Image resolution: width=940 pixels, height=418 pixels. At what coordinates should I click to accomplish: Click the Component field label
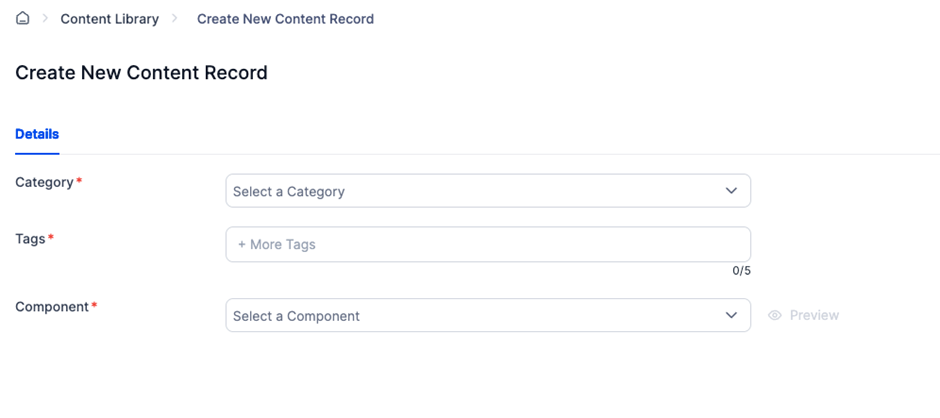tap(52, 307)
